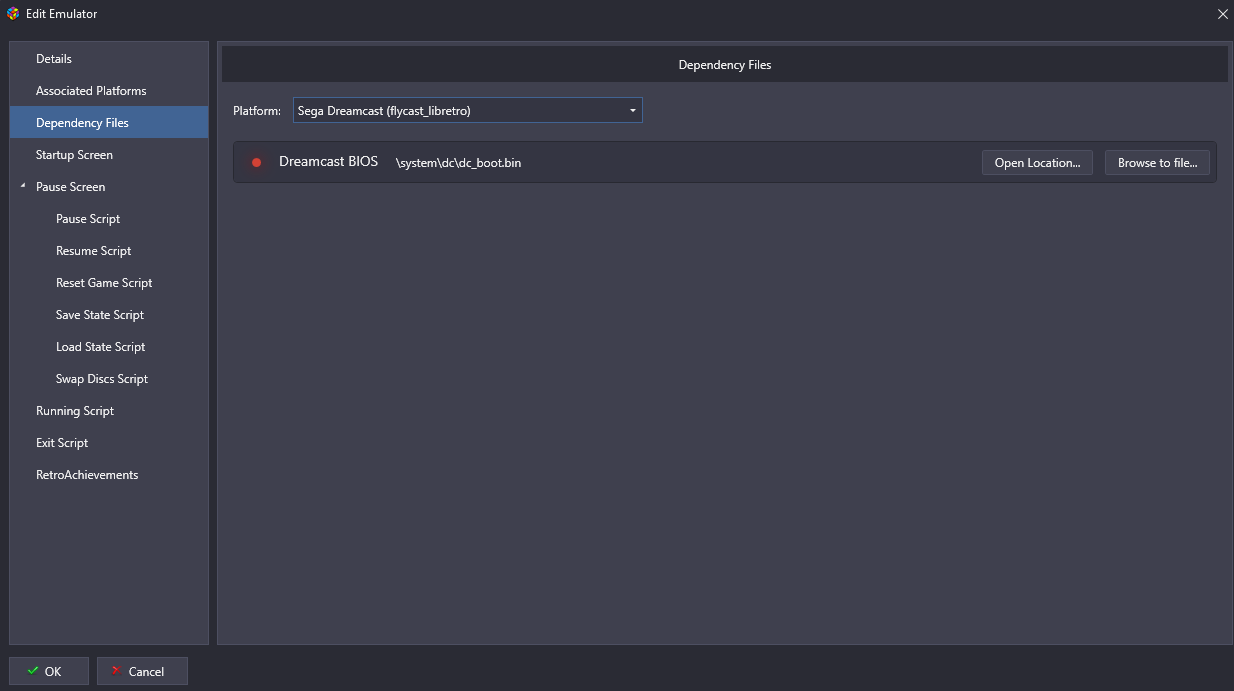Image resolution: width=1234 pixels, height=691 pixels.
Task: Open the Exit Script page
Action: 109,443
